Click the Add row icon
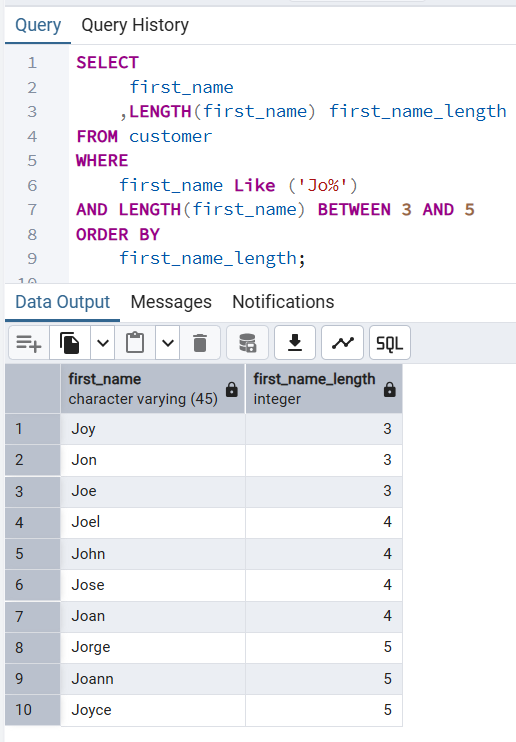The height and width of the screenshot is (742, 516). tap(29, 343)
